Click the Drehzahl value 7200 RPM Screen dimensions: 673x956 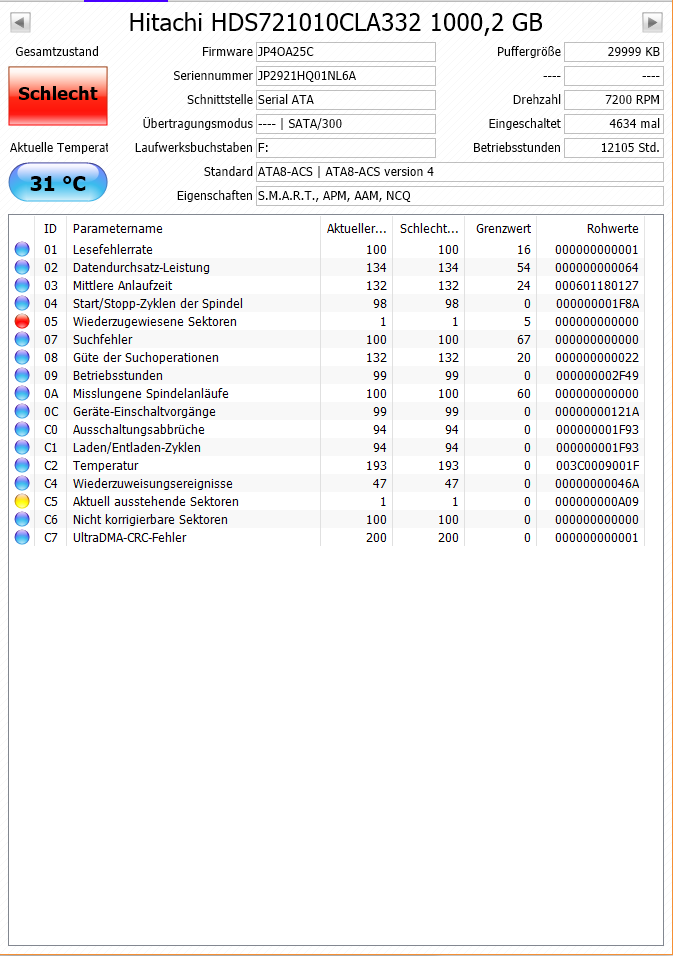coord(614,99)
